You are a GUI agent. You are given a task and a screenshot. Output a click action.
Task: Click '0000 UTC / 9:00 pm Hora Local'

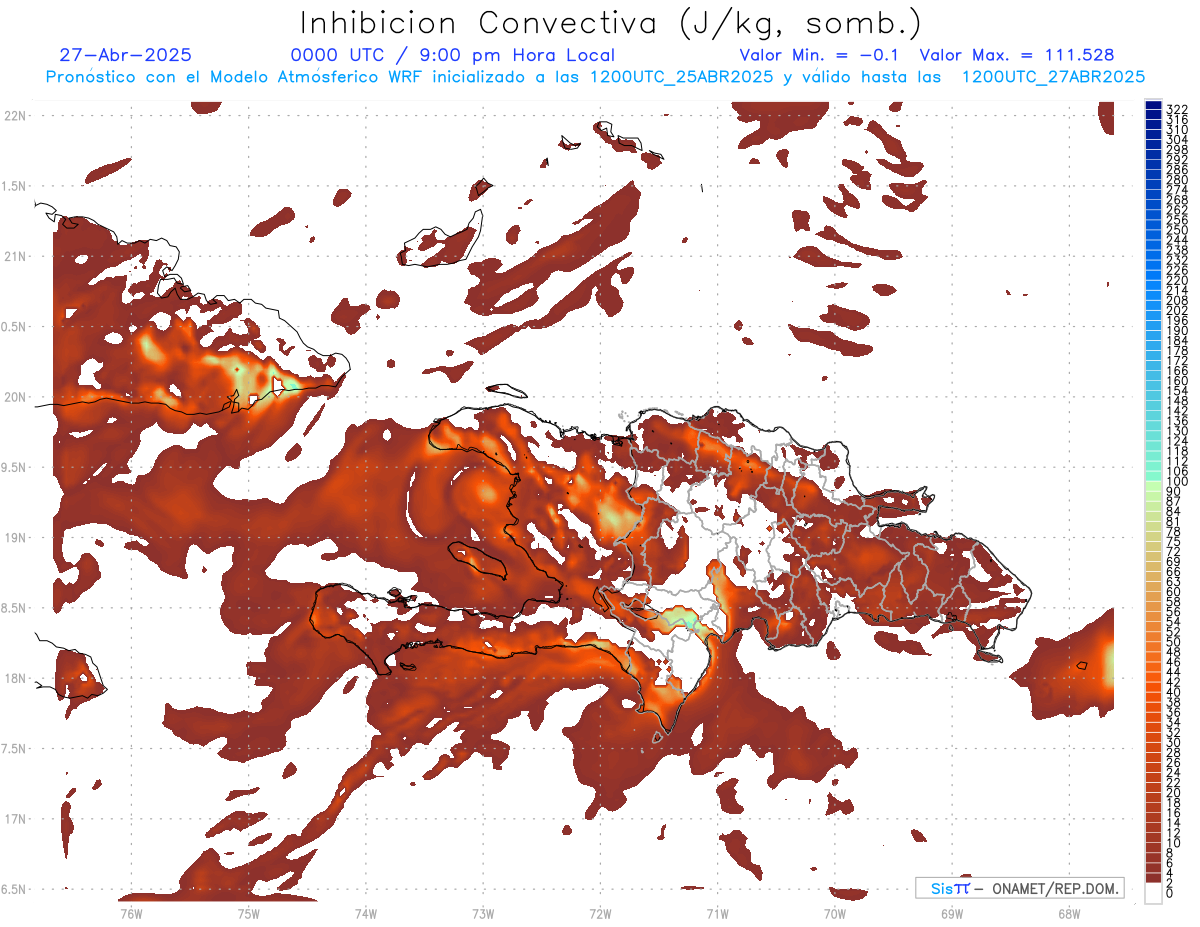pyautogui.click(x=453, y=56)
